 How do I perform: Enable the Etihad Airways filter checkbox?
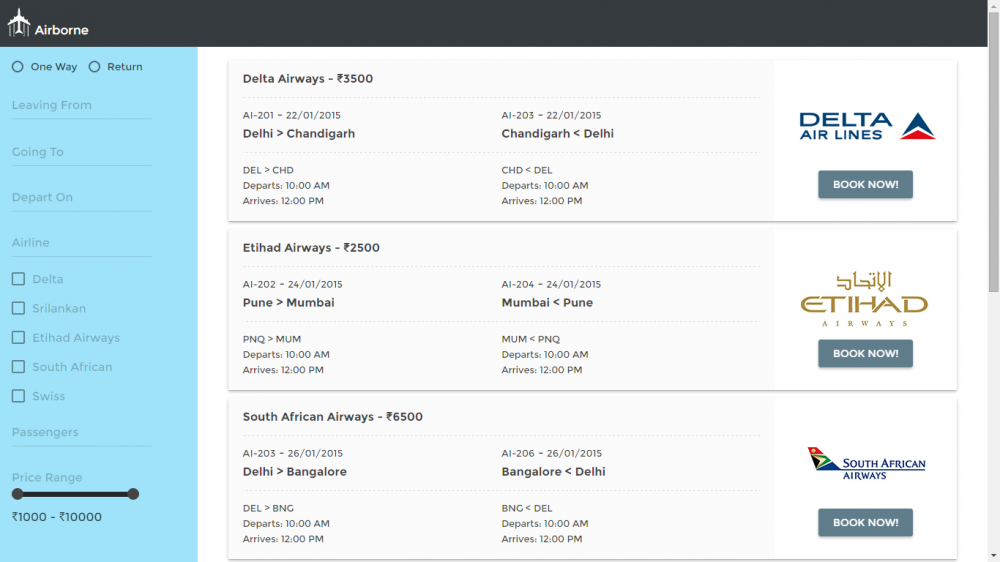[x=18, y=338]
